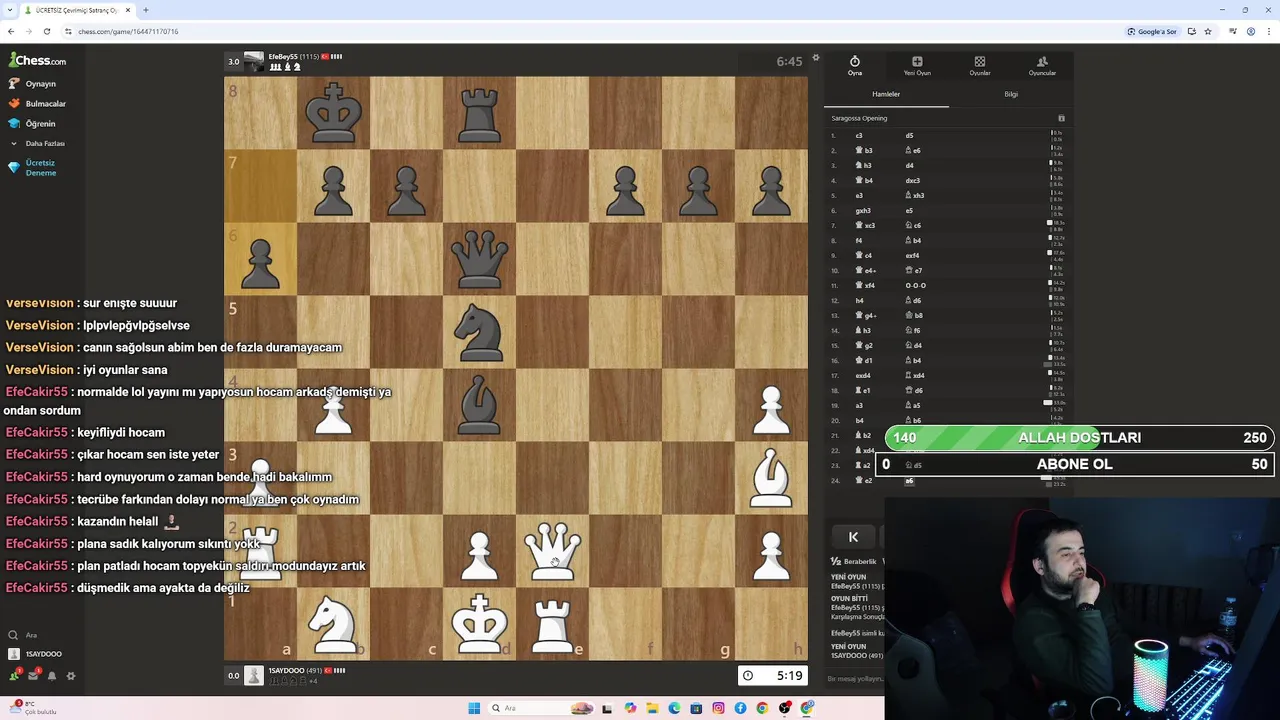Expand the browser tab search dropdown

pyautogui.click(x=10, y=10)
